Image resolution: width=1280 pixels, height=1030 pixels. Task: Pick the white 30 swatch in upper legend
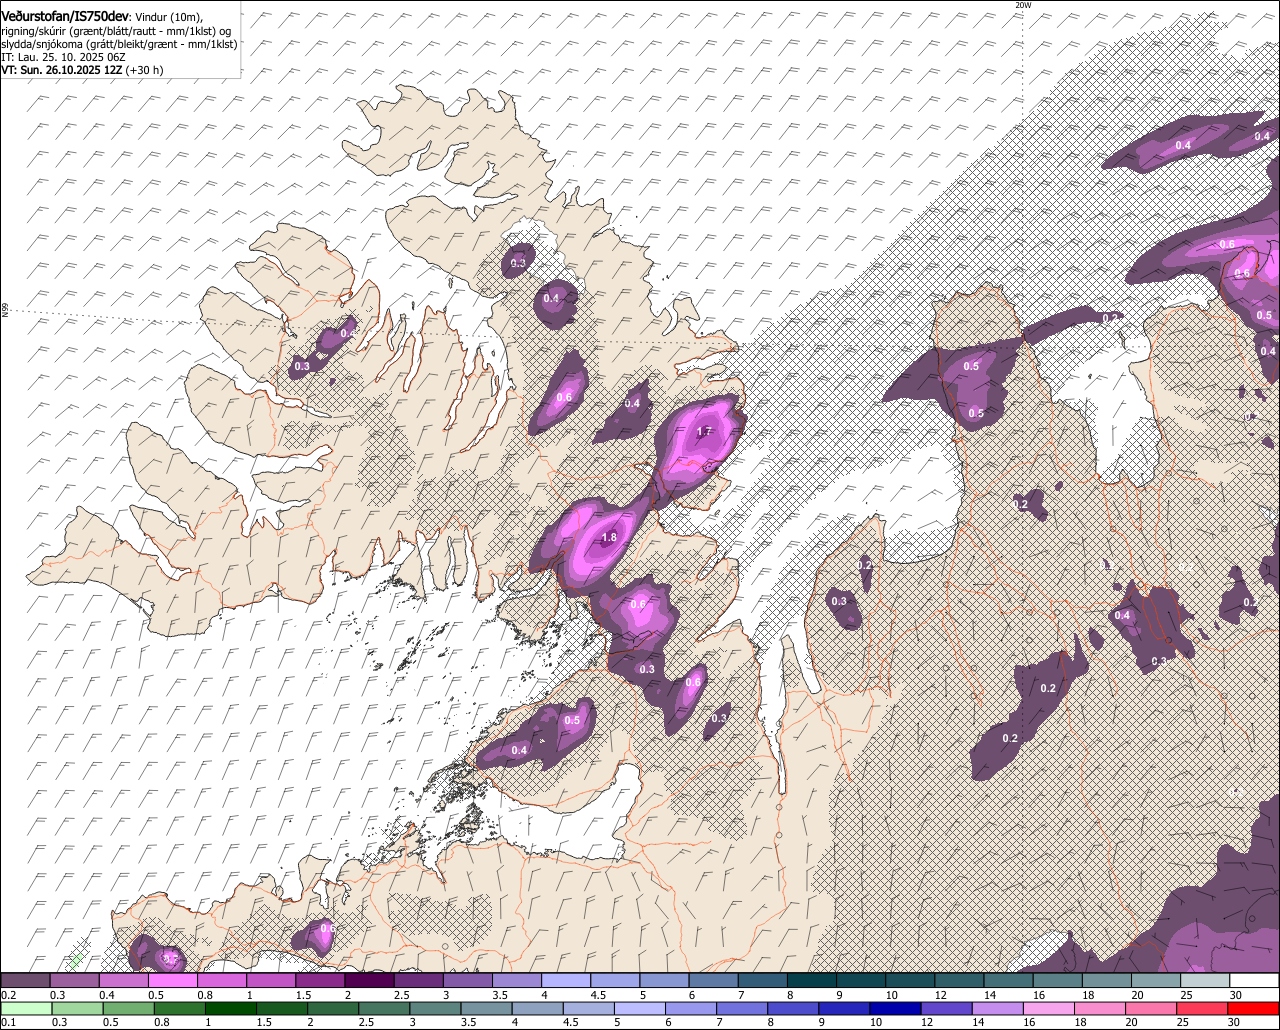pyautogui.click(x=1254, y=980)
